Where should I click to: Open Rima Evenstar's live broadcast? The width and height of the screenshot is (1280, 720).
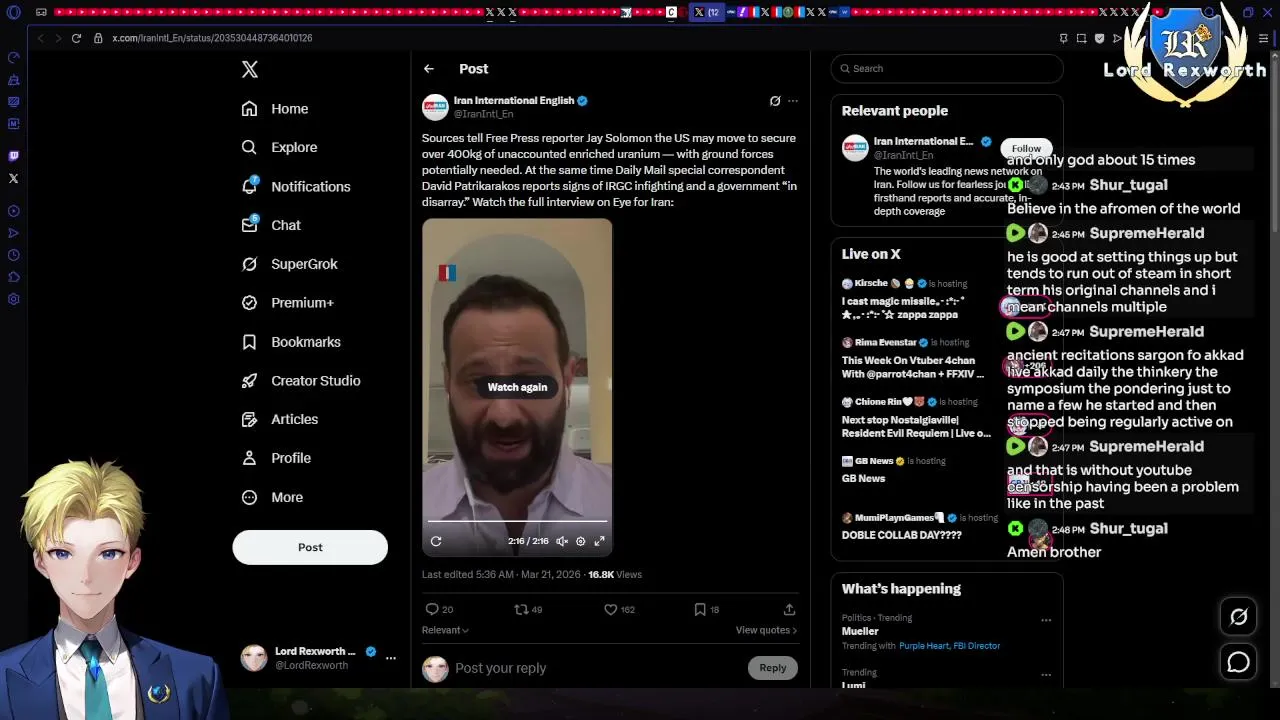click(x=920, y=358)
